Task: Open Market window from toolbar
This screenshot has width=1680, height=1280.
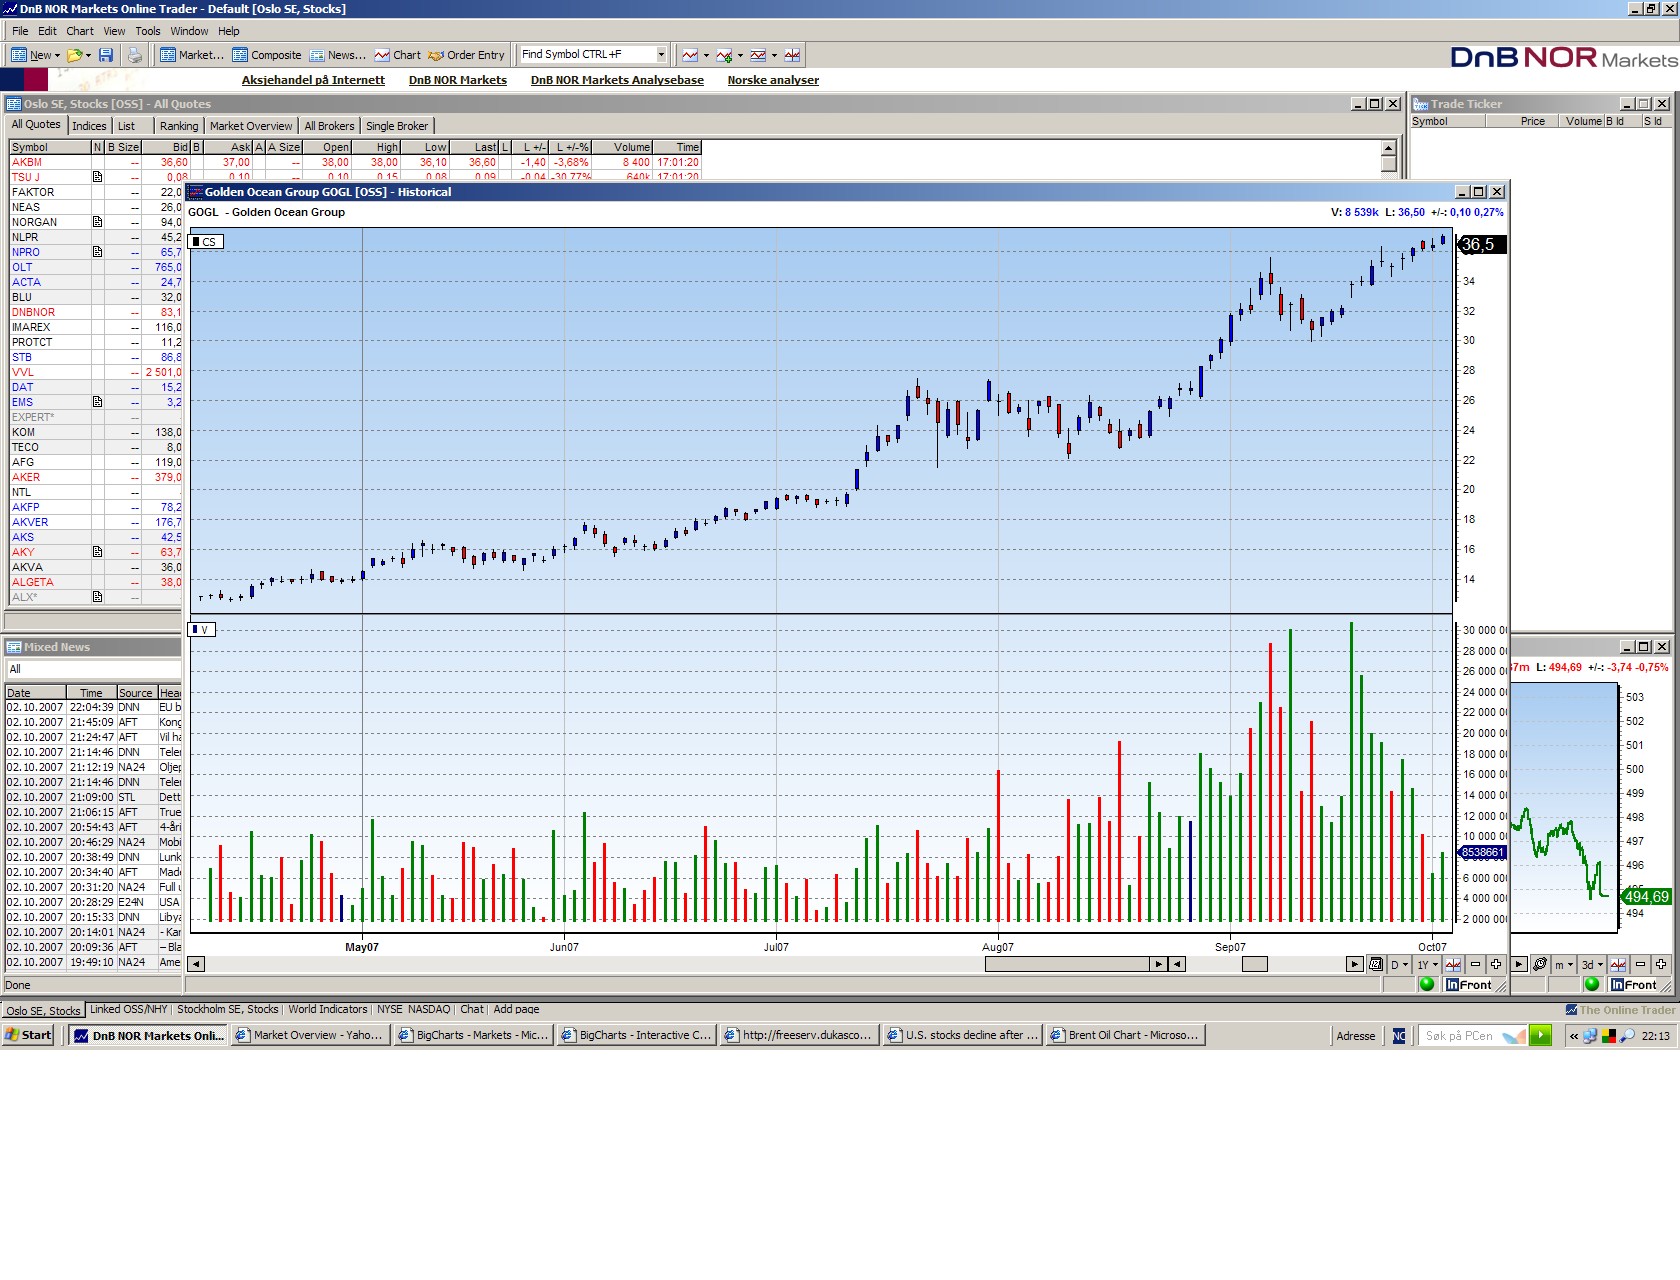Action: coord(191,55)
